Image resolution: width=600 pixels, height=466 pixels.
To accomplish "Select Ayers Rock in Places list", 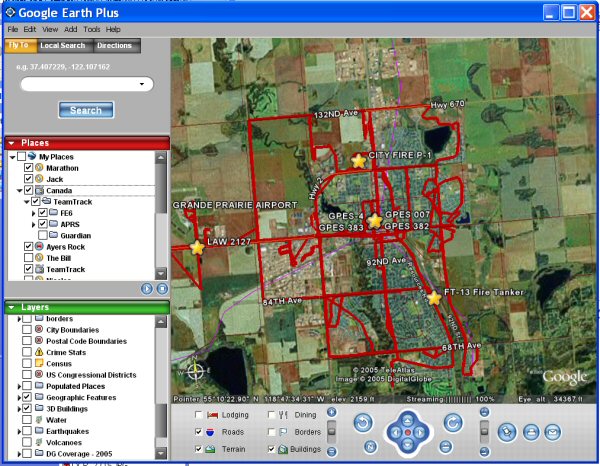I will [65, 247].
